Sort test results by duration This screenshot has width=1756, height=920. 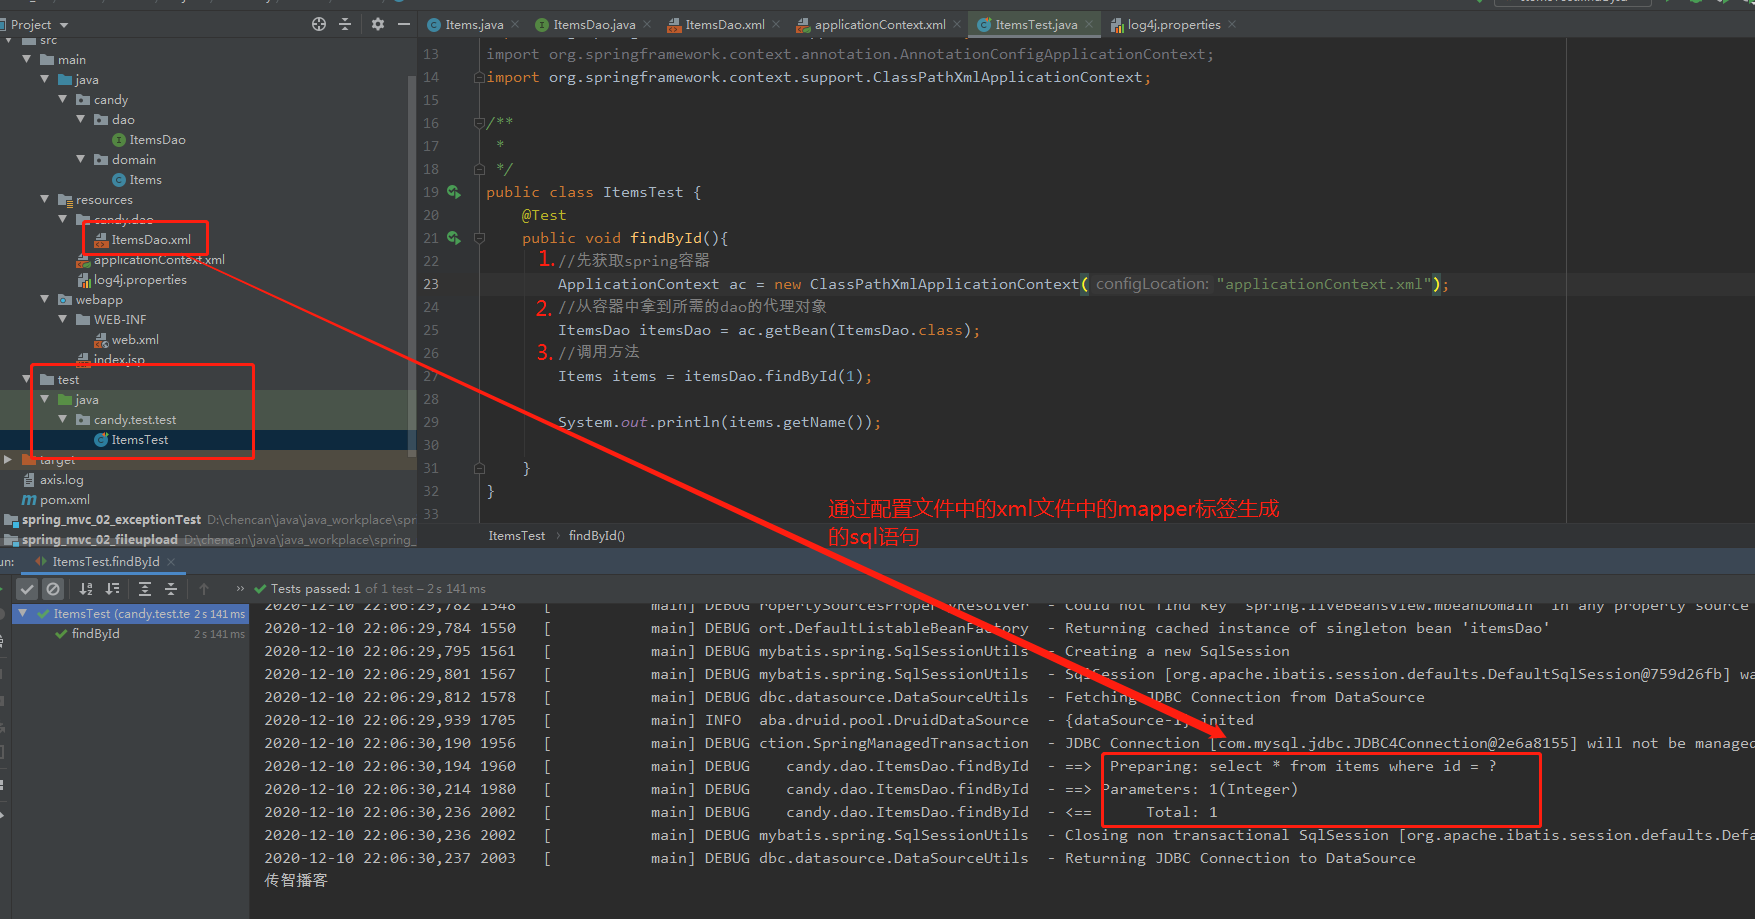(112, 589)
